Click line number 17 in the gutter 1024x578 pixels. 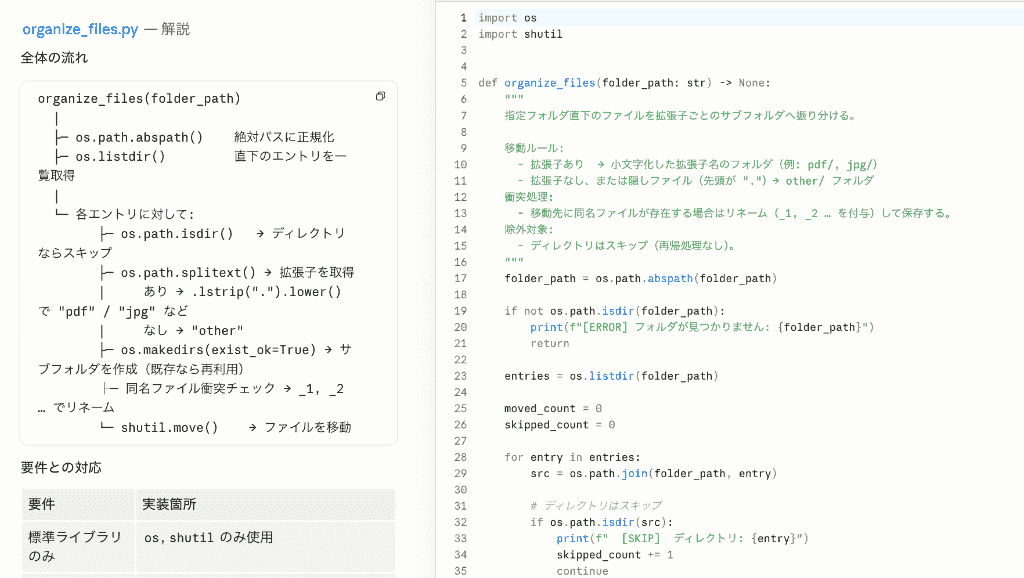(x=460, y=278)
